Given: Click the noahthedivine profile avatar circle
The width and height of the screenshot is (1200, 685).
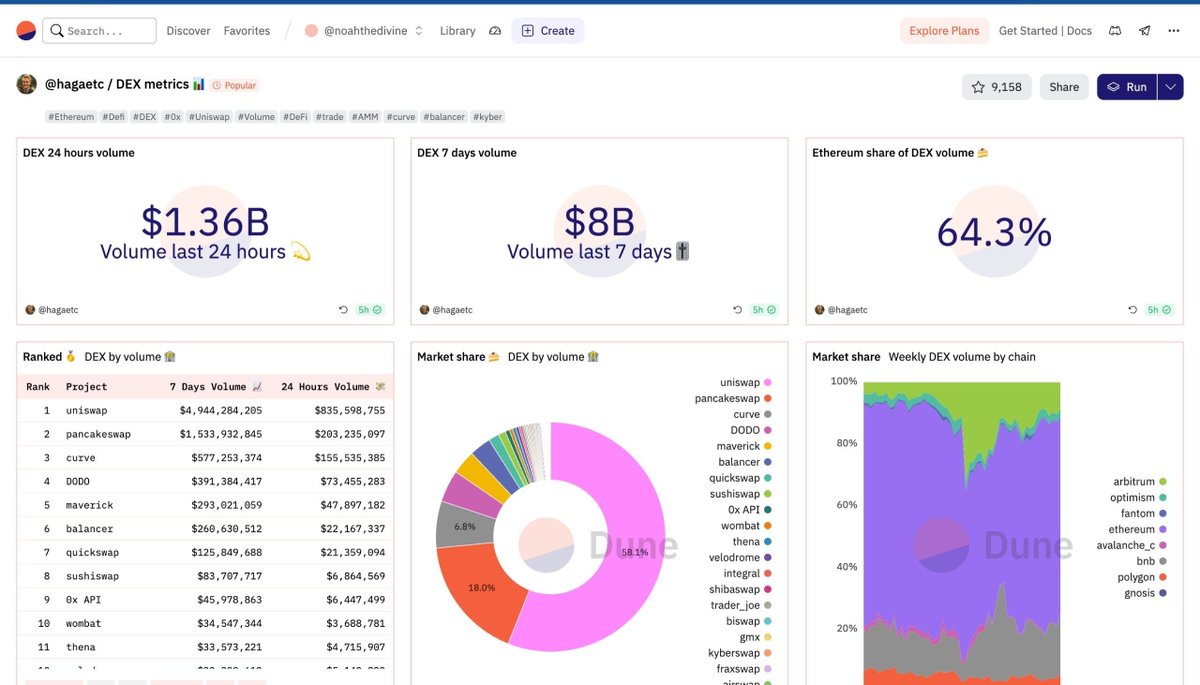Looking at the screenshot, I should (311, 31).
